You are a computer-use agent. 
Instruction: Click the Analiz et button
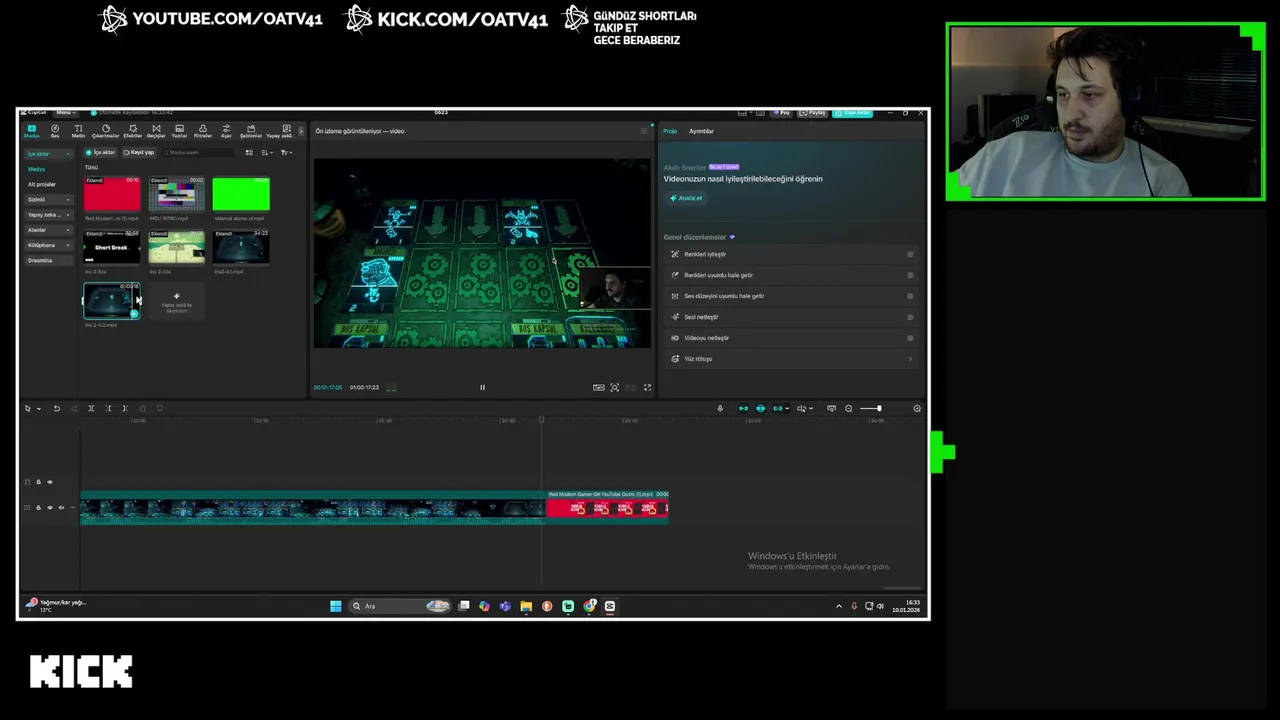click(687, 198)
